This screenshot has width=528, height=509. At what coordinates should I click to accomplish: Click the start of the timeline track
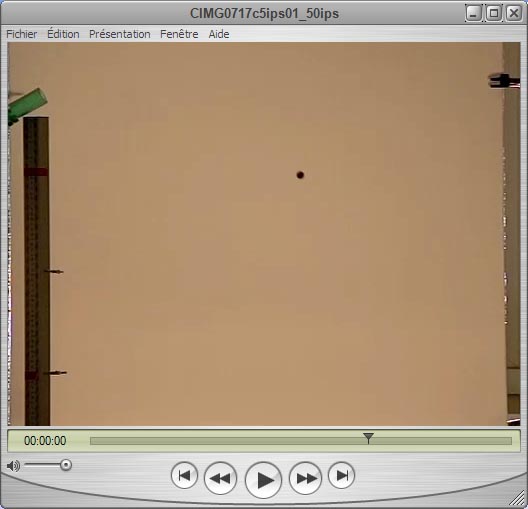click(92, 441)
